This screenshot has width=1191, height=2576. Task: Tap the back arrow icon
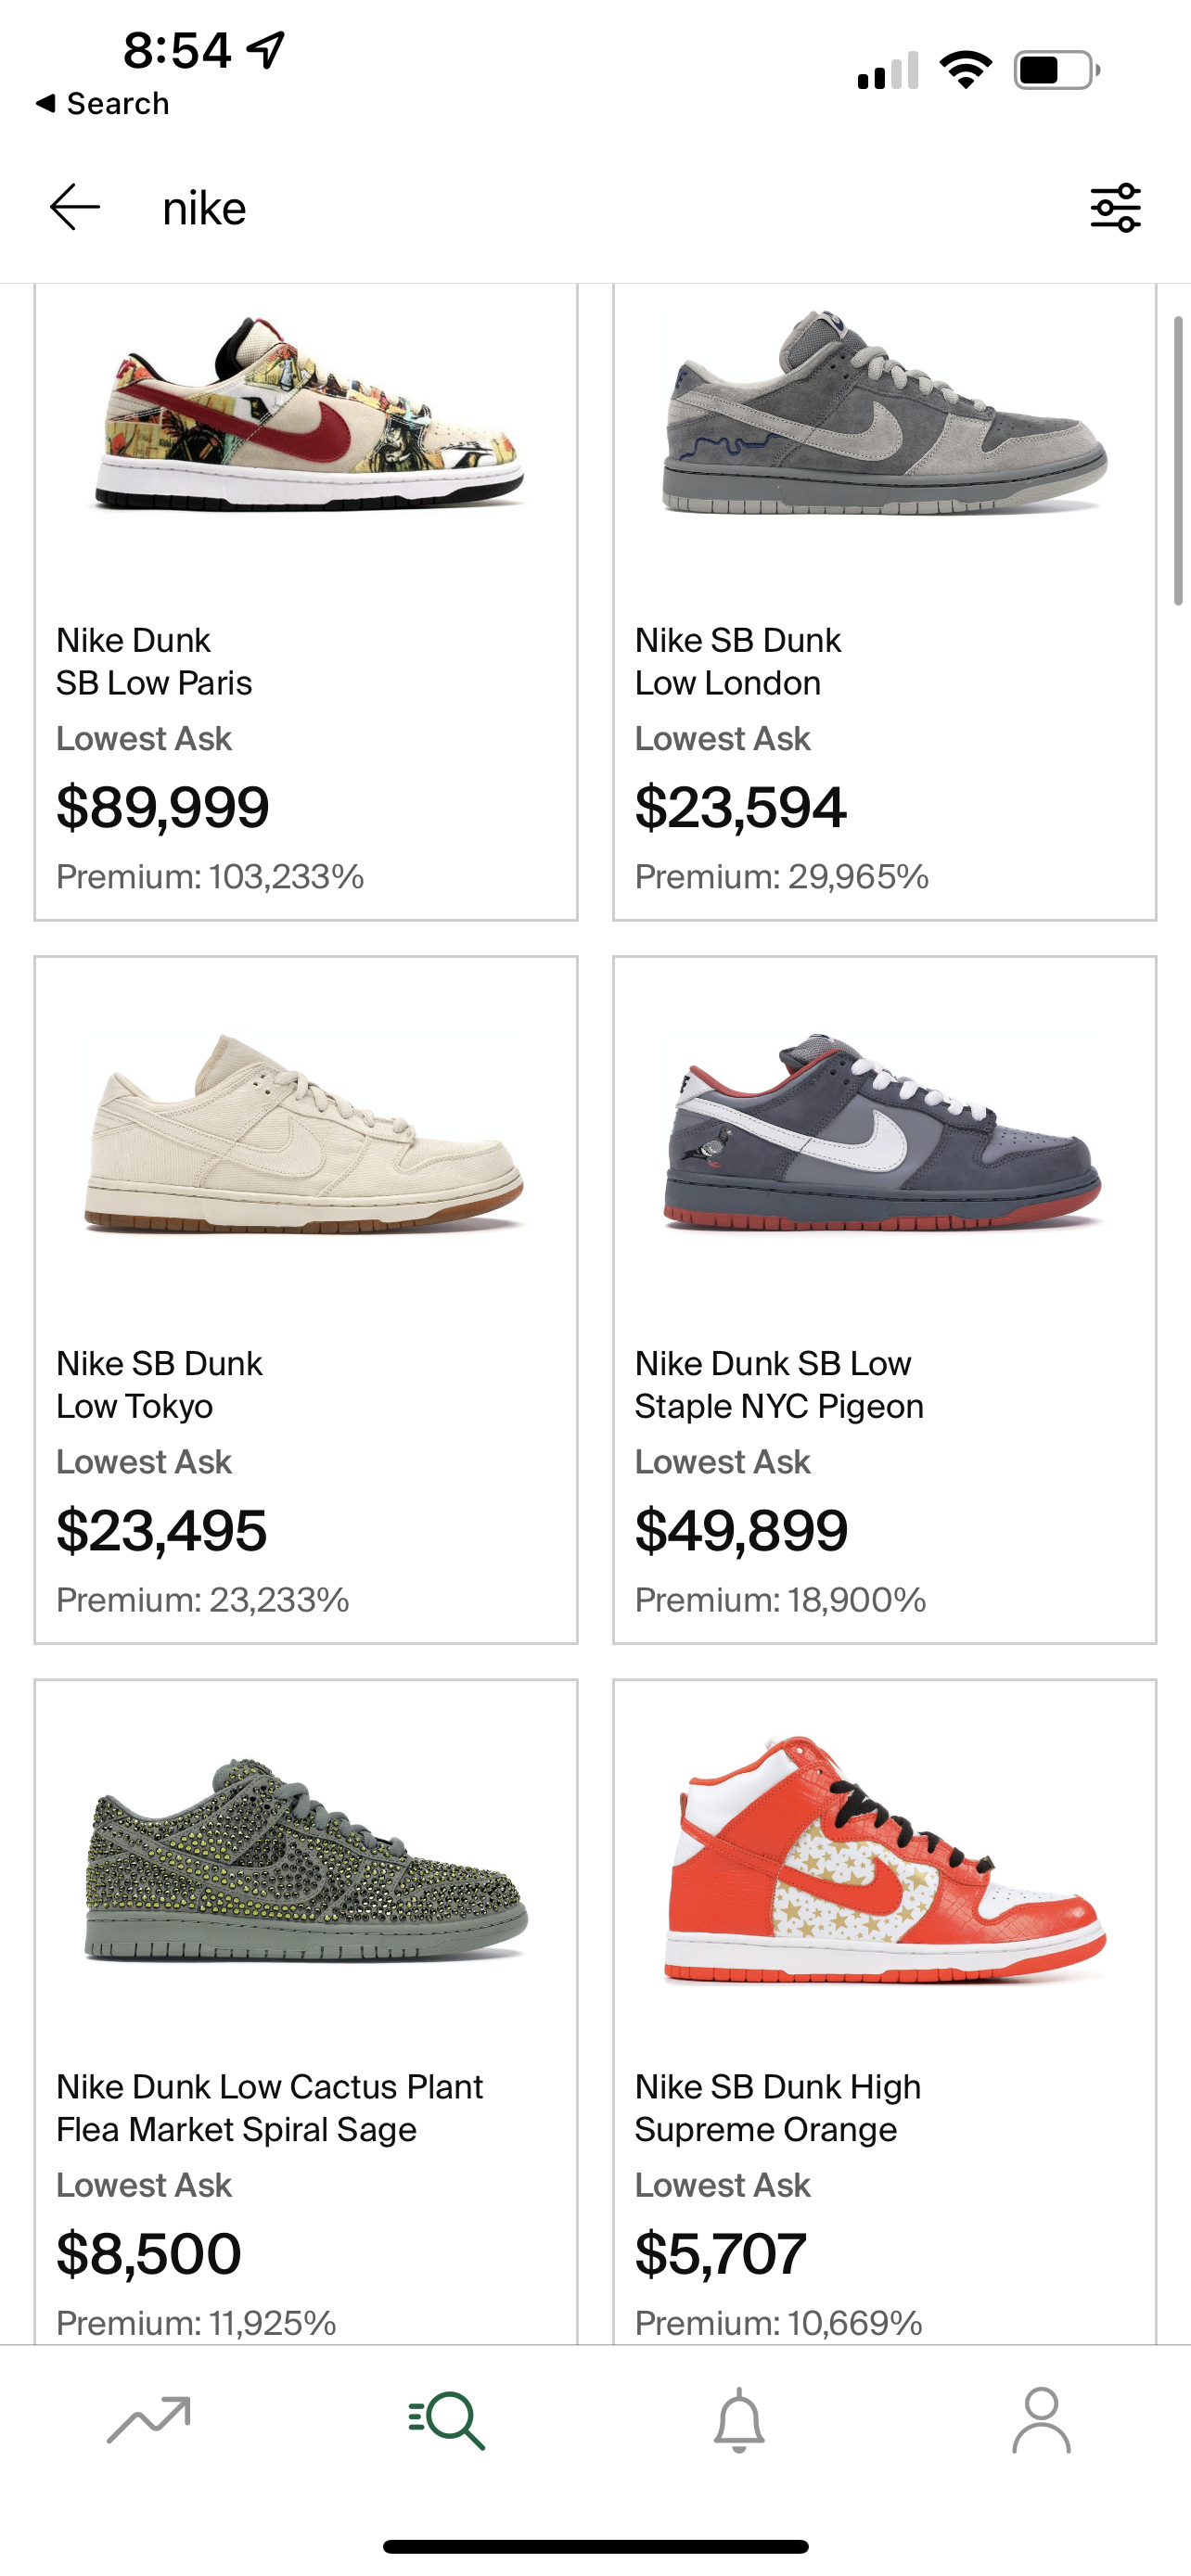coord(75,207)
